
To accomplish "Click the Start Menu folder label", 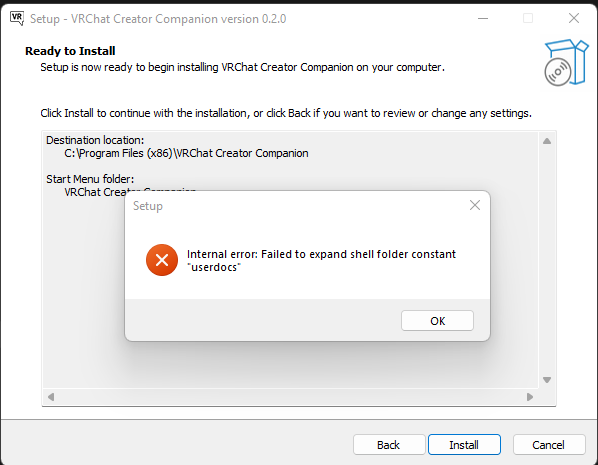I will tap(90, 179).
